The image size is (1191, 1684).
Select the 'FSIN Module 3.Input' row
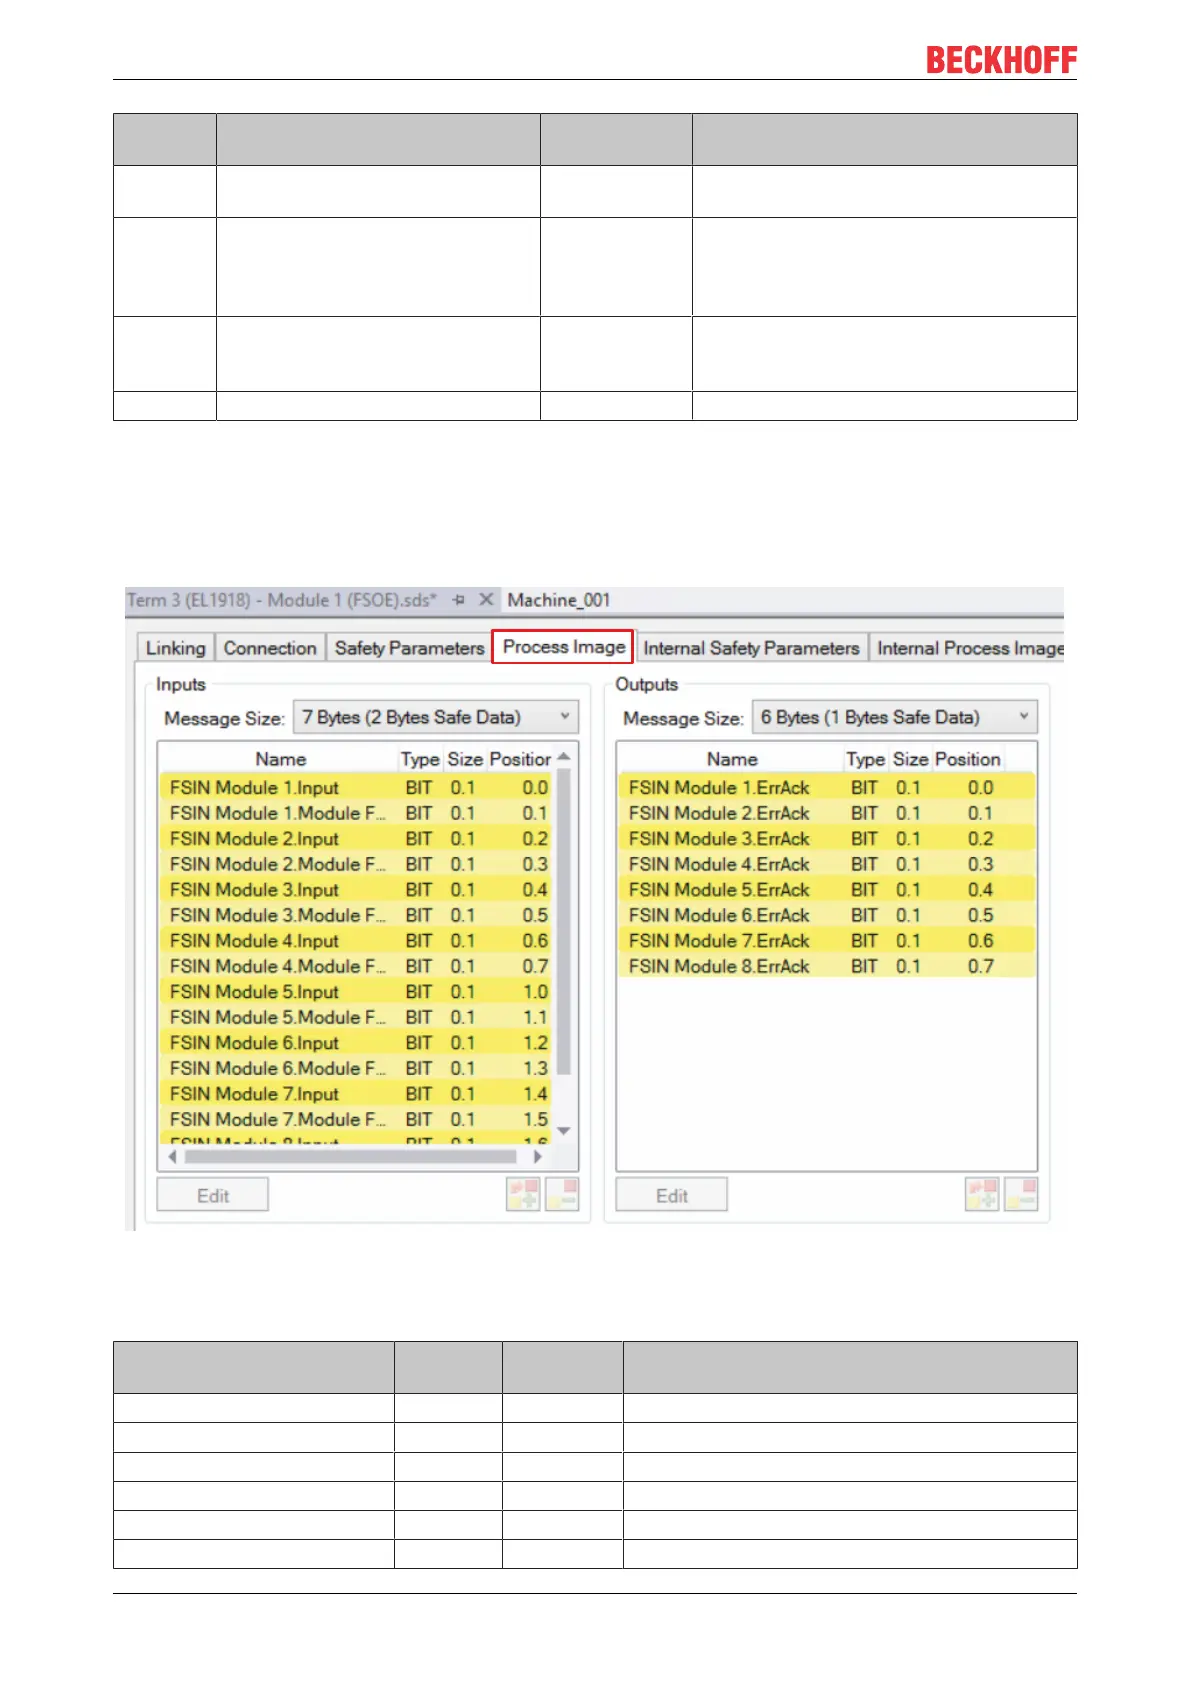357,890
